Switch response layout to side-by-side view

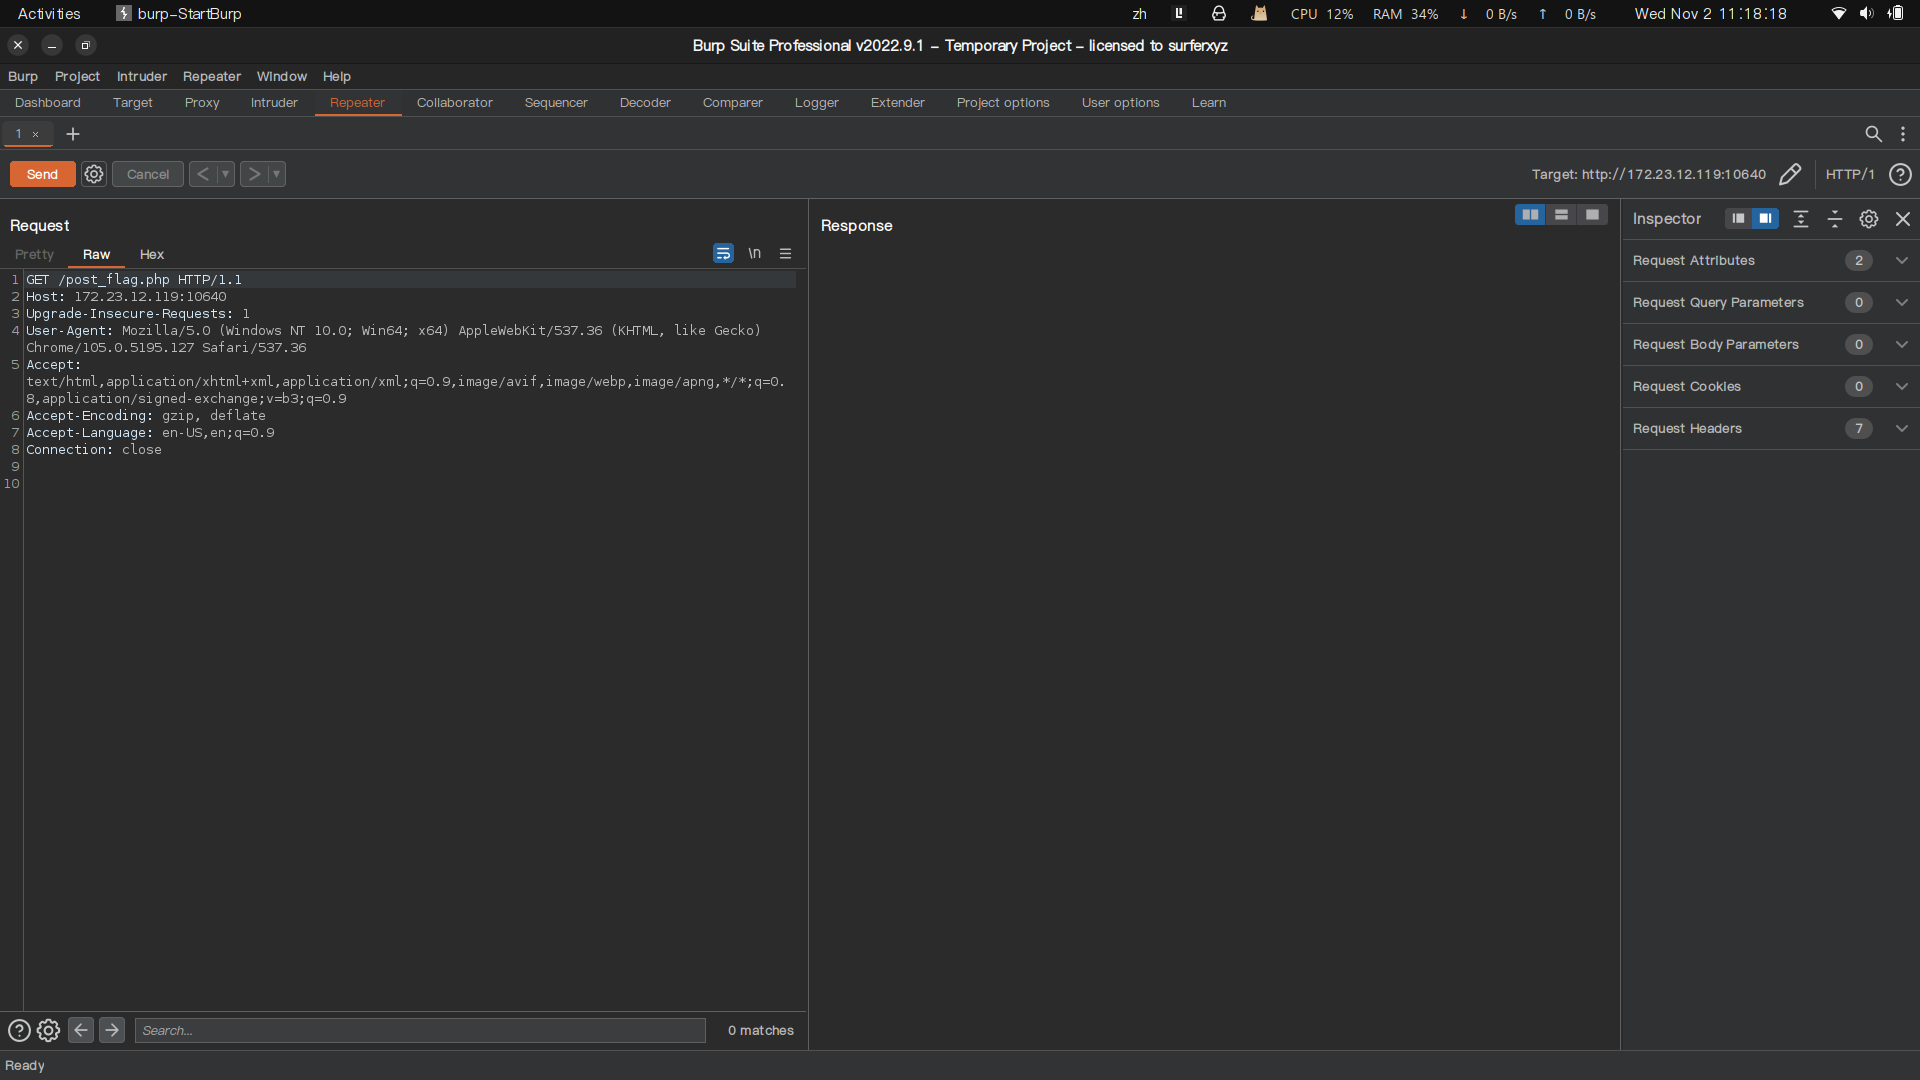1530,215
